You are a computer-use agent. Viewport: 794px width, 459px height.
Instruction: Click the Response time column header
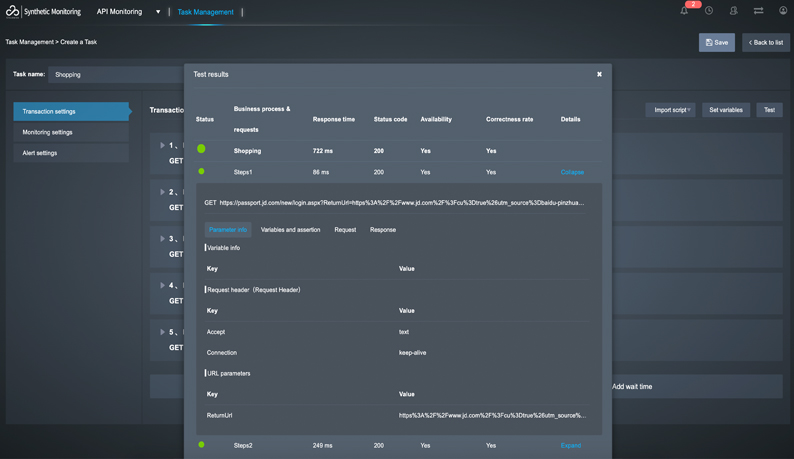click(x=333, y=120)
